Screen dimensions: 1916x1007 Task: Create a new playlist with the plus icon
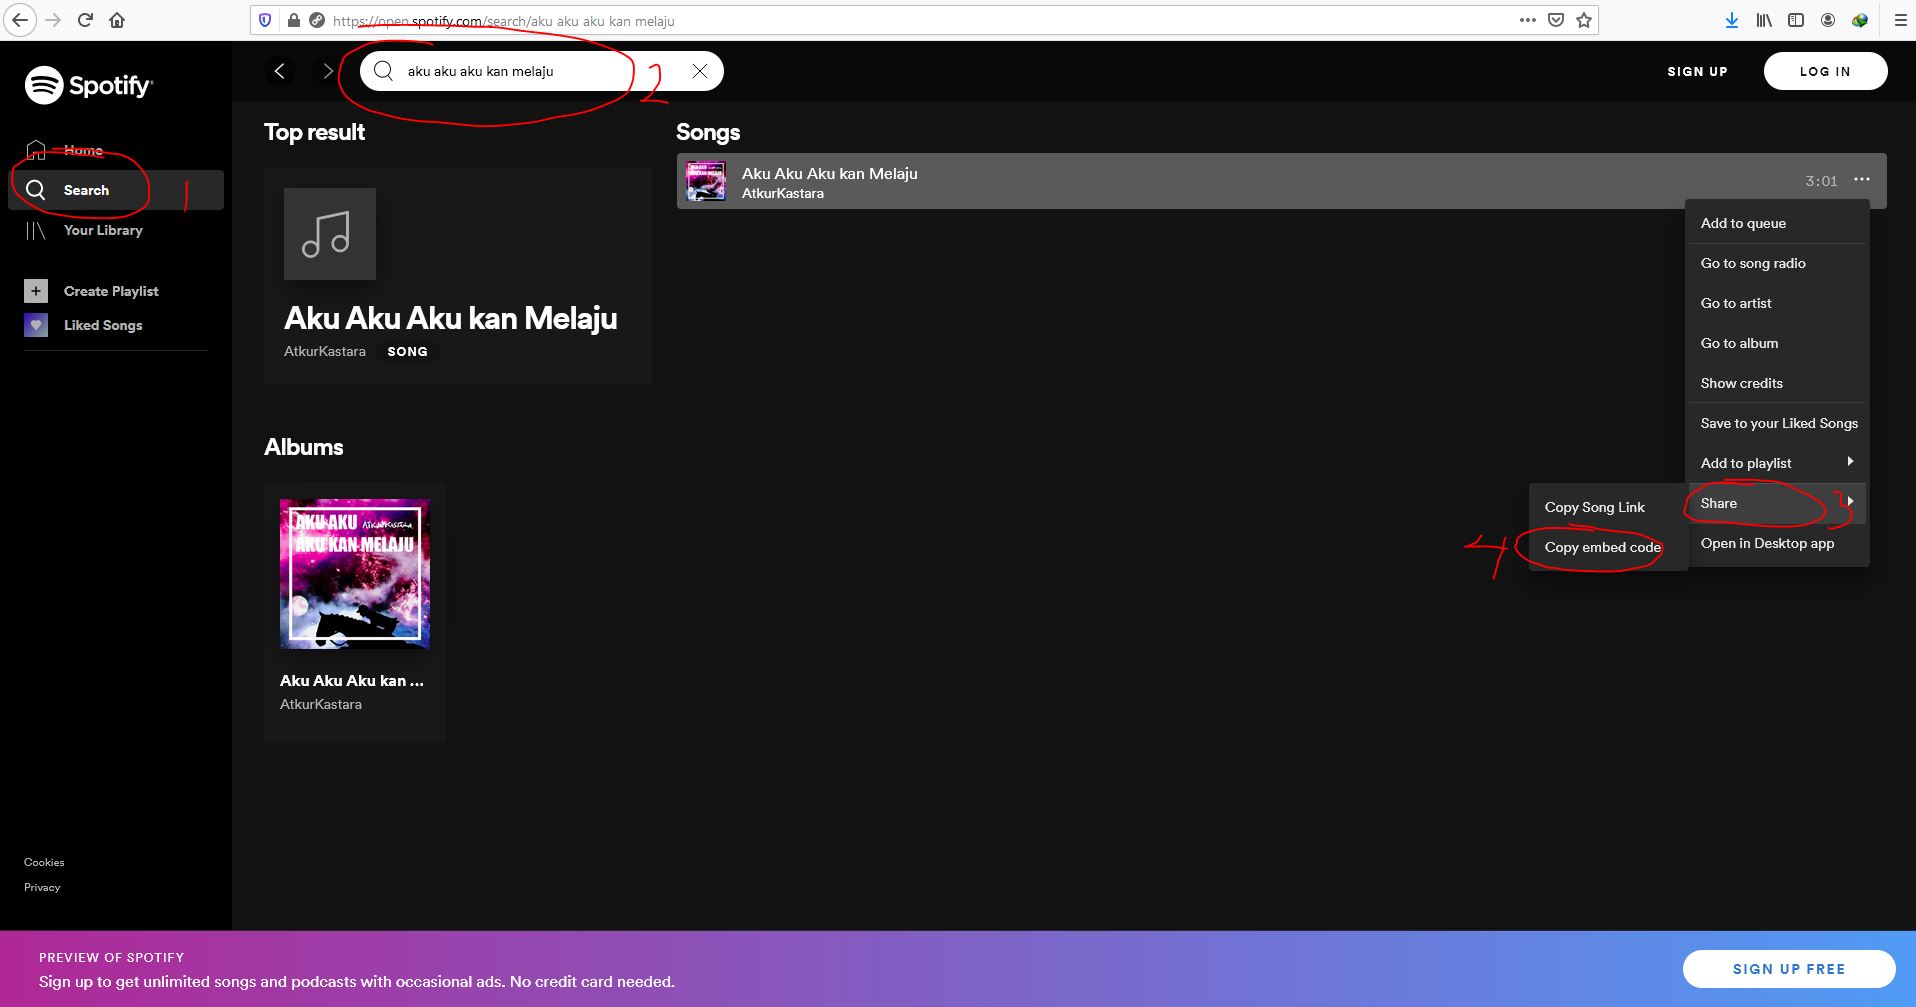[36, 290]
